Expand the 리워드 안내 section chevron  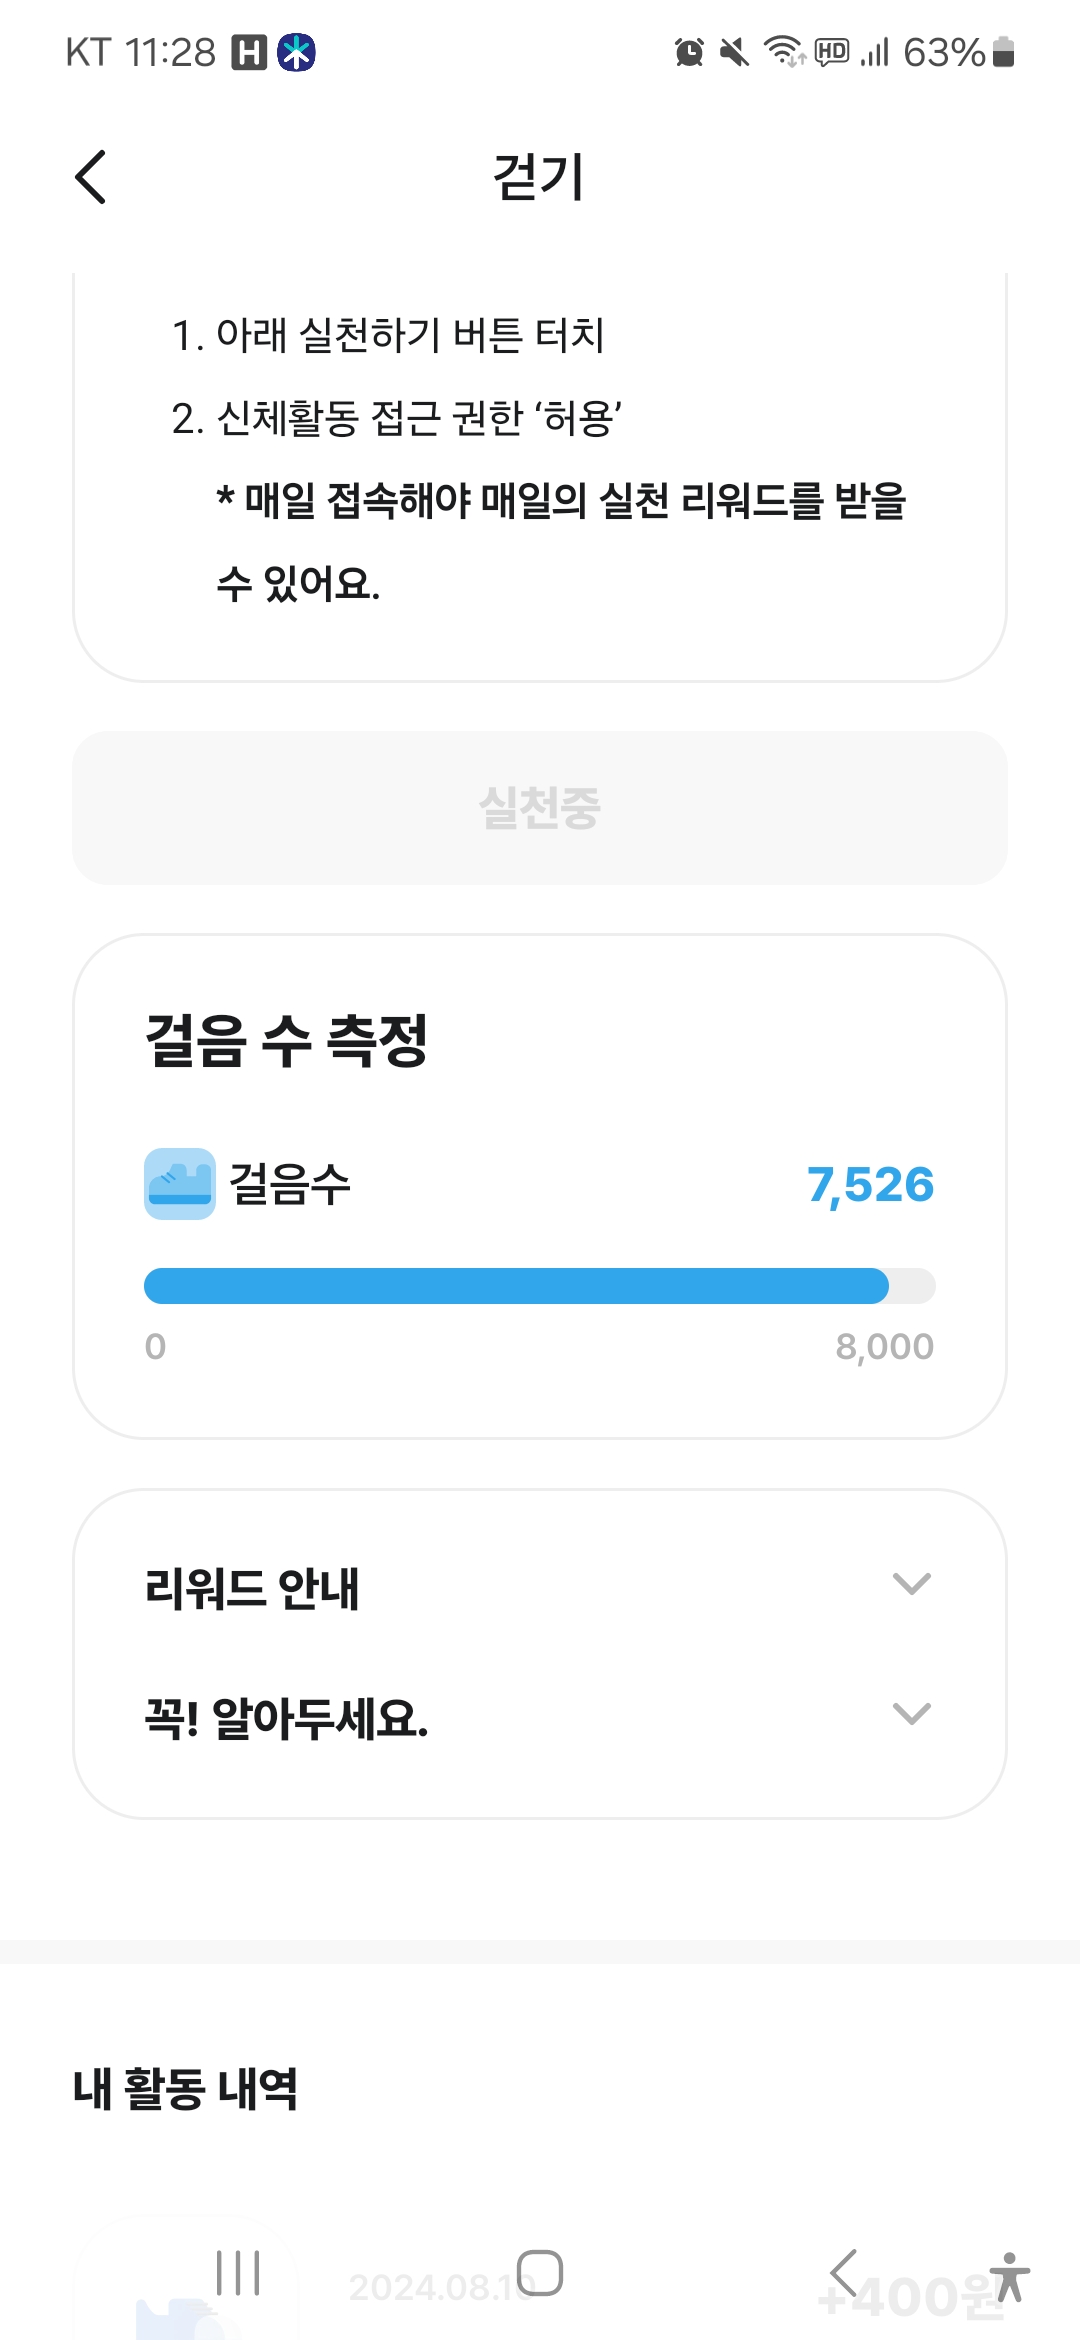pos(911,1584)
